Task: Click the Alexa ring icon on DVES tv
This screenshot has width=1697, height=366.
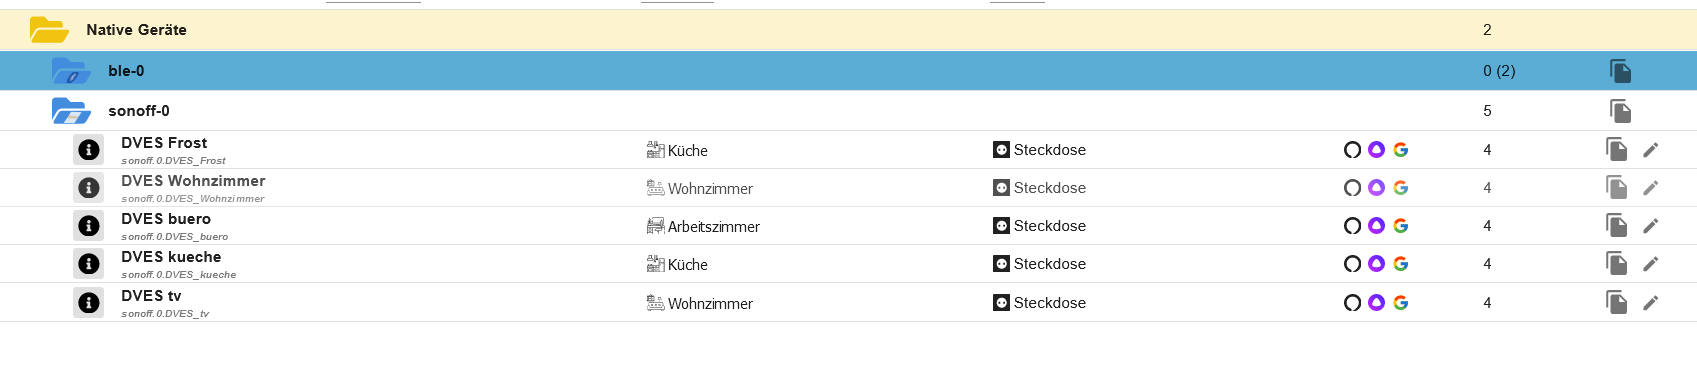Action: click(x=1352, y=303)
